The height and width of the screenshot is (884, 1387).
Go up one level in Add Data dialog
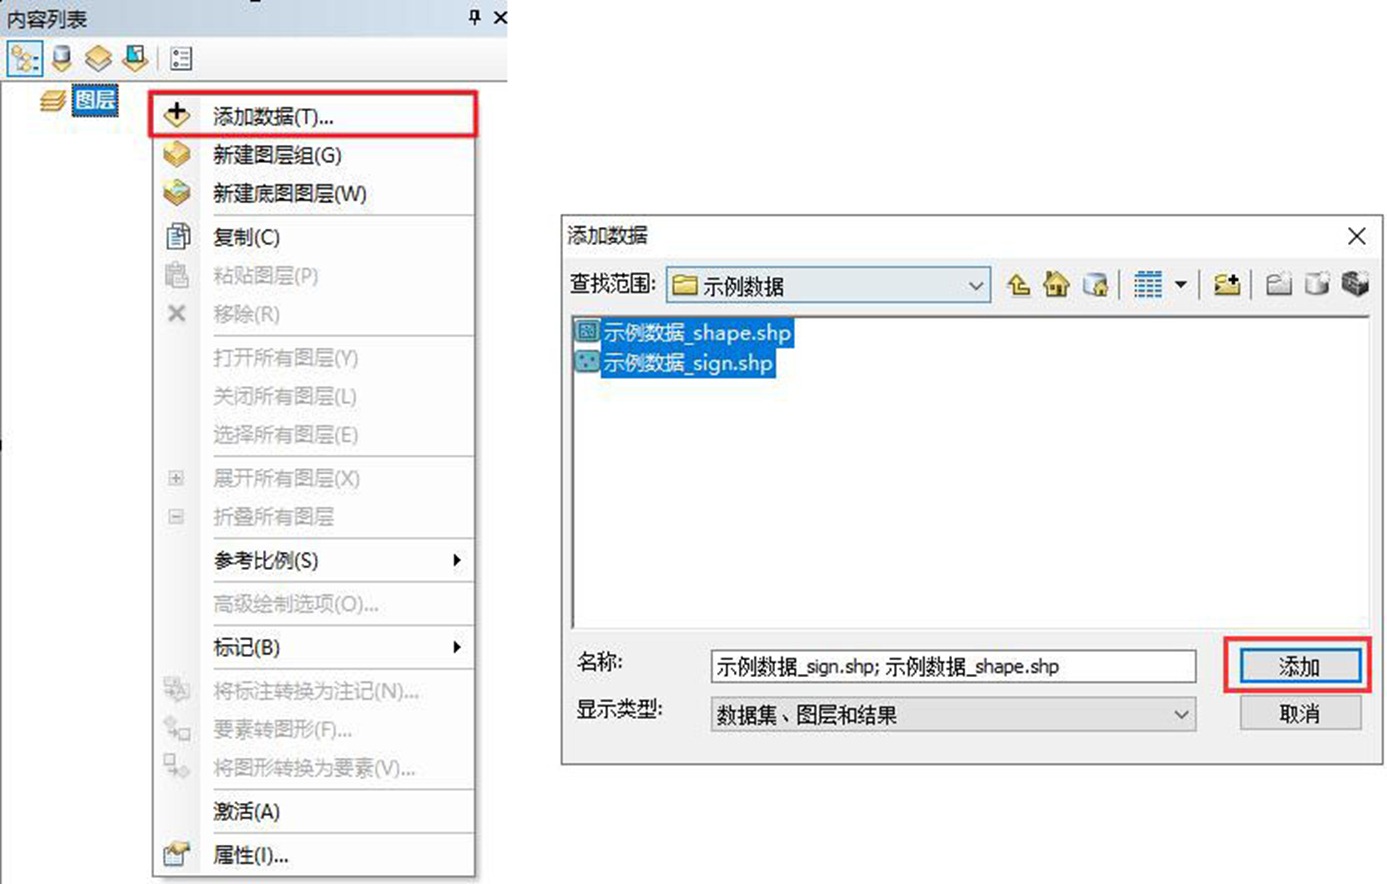(x=1018, y=285)
